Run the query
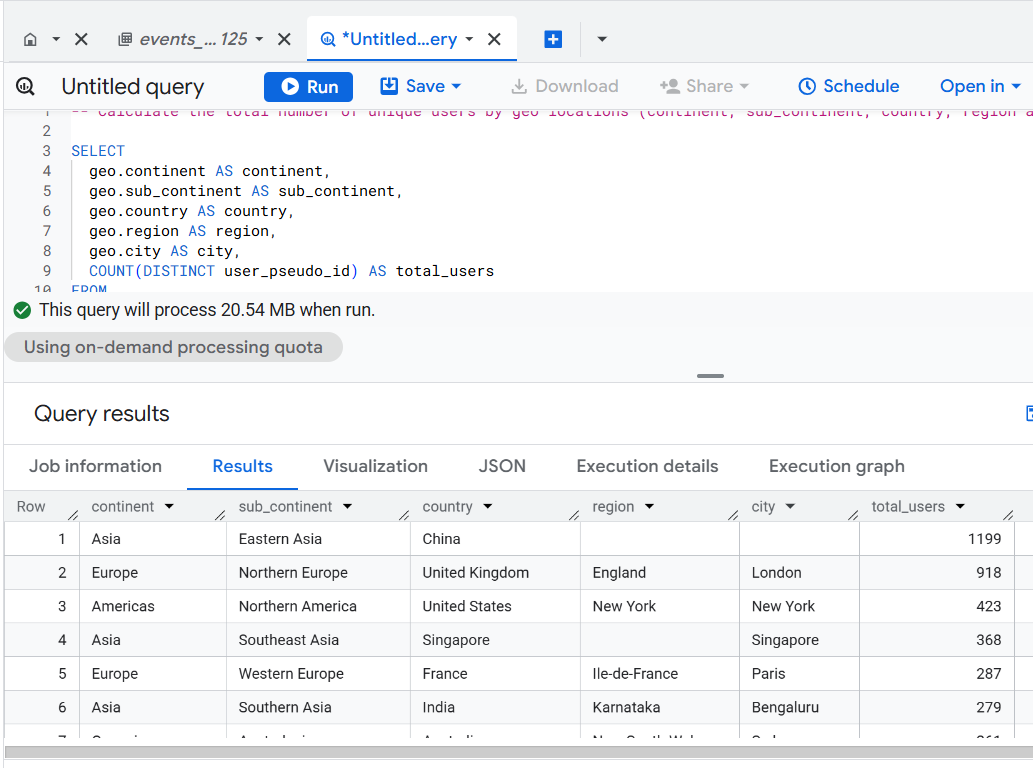 (x=308, y=87)
